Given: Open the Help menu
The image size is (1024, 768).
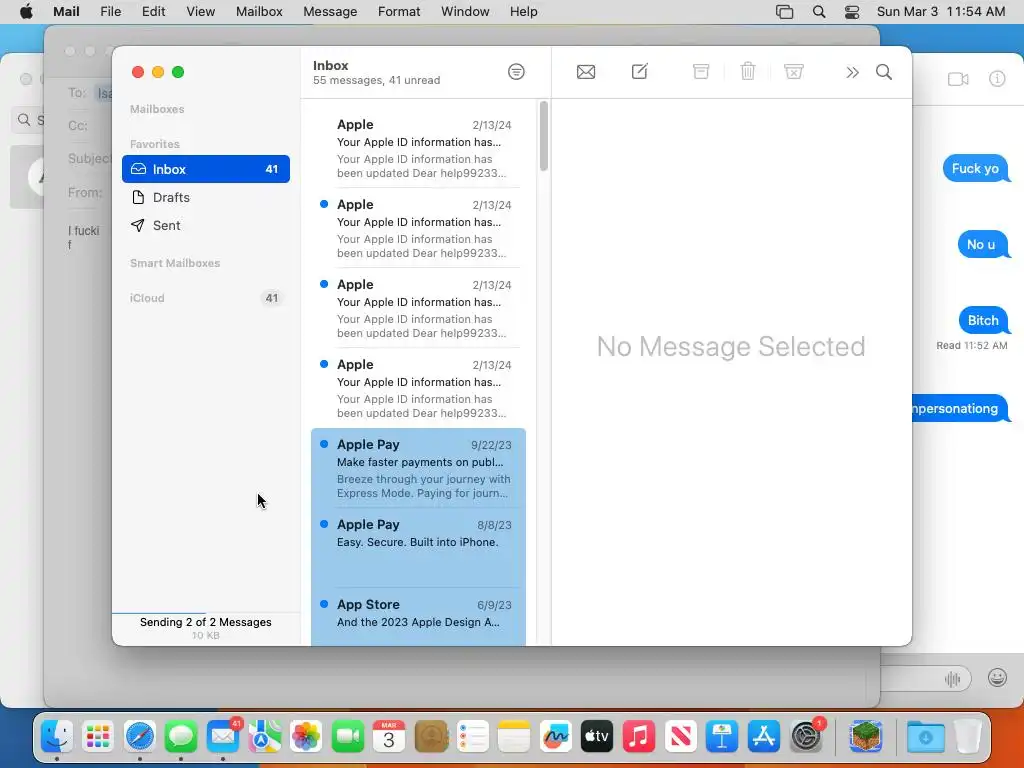Looking at the screenshot, I should coord(523,12).
